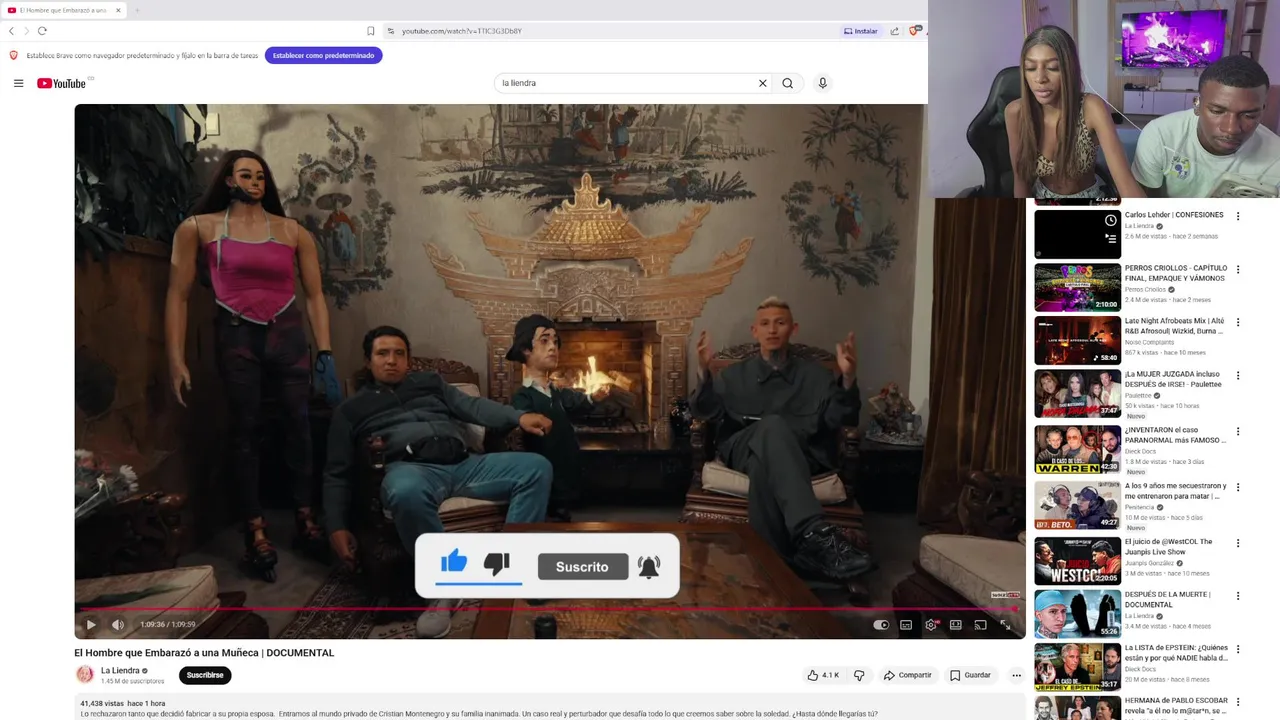Viewport: 1280px width, 720px height.
Task: Open El juicio de WestCOL video
Action: tap(1077, 561)
